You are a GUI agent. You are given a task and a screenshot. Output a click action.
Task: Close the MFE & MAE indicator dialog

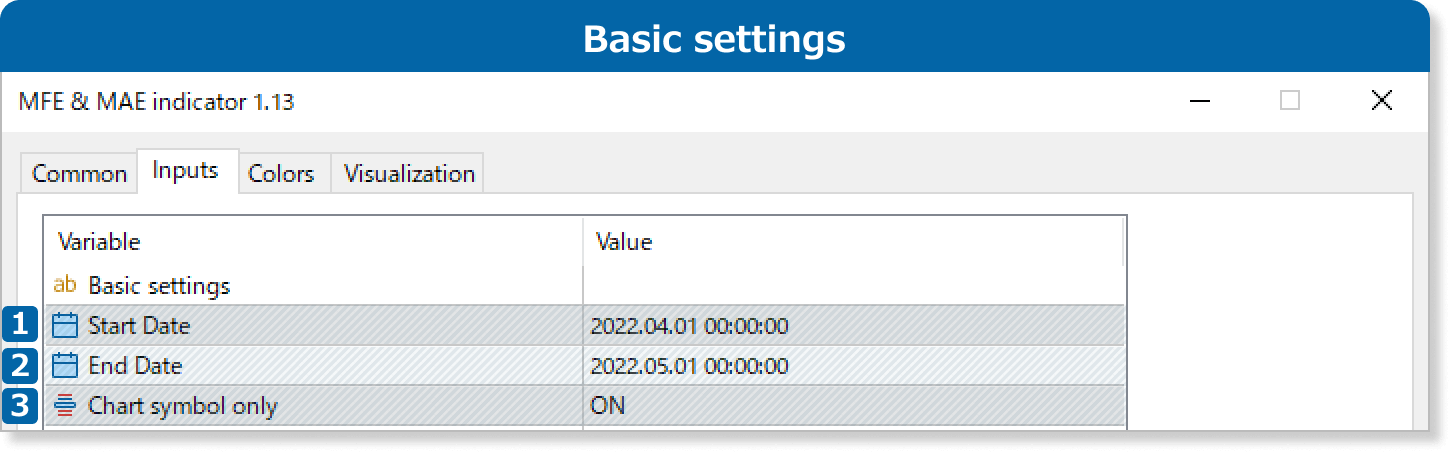pos(1381,101)
